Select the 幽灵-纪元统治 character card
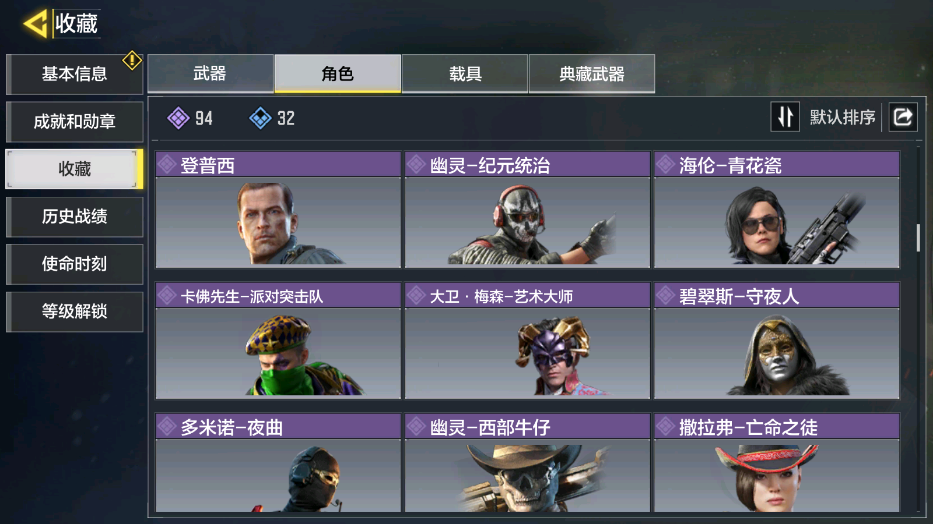The height and width of the screenshot is (524, 933). point(527,210)
